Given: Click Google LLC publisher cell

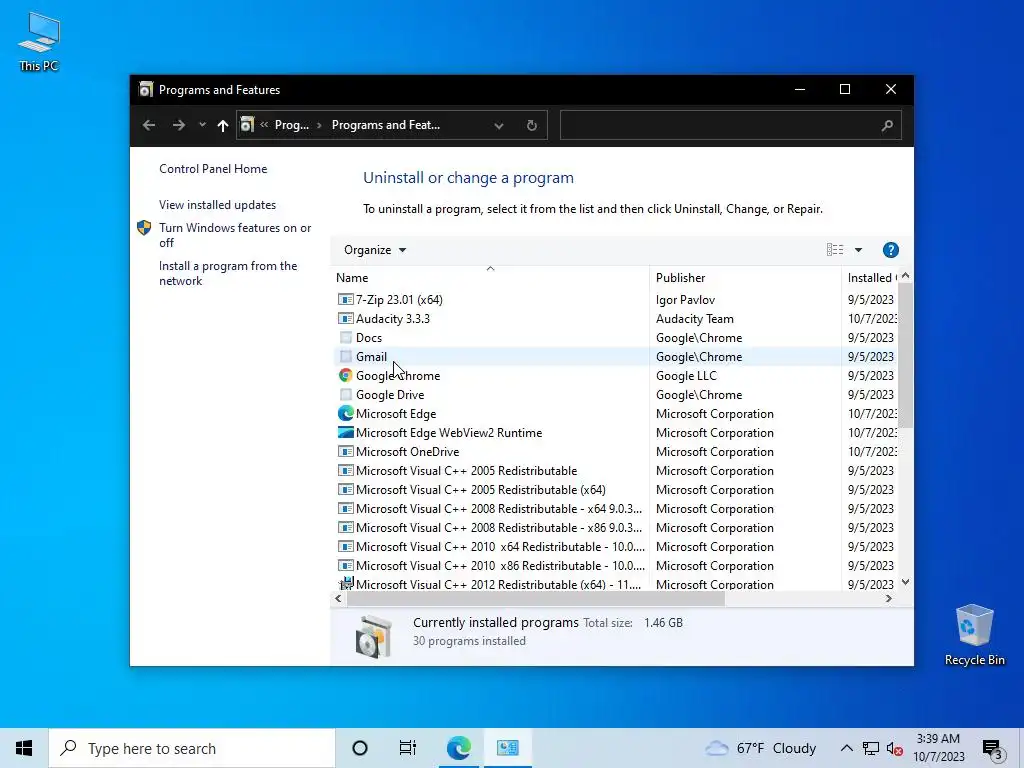Looking at the screenshot, I should coord(686,376).
